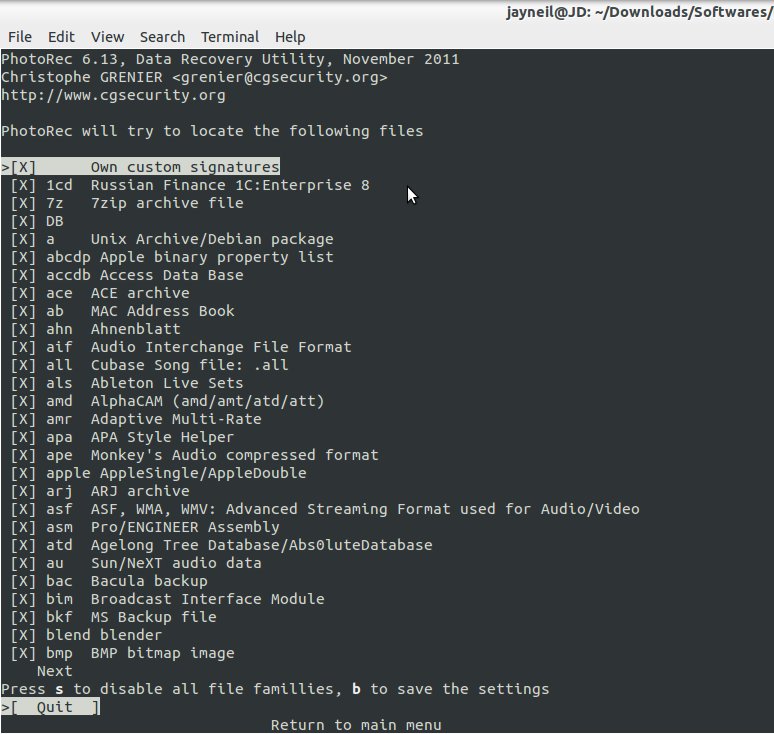The width and height of the screenshot is (774, 734).
Task: Toggle the BMP bitmap image checkbox
Action: click(24, 653)
